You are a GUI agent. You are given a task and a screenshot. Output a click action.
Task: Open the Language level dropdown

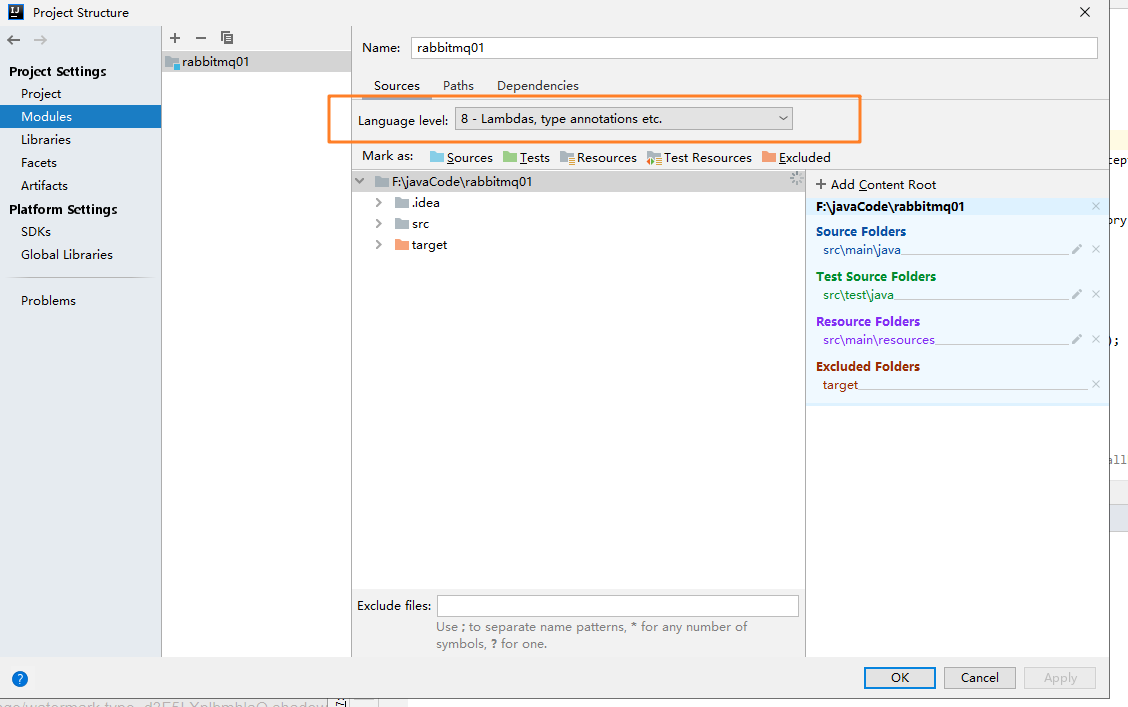(783, 118)
